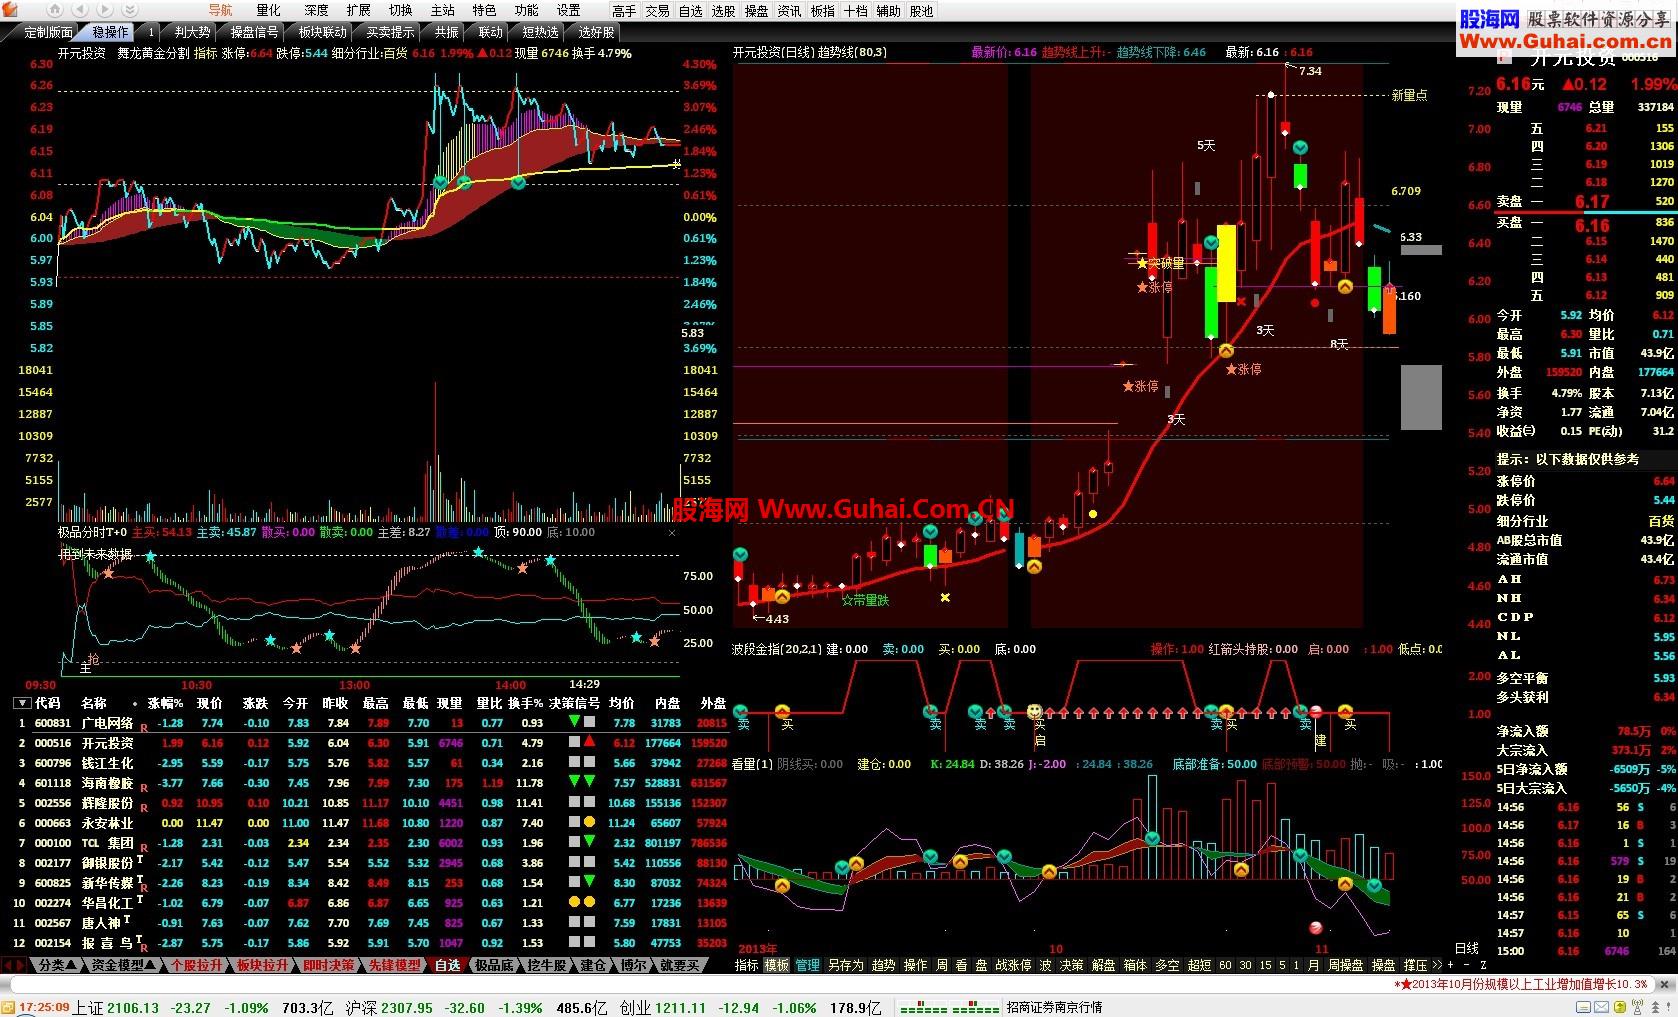Toggle the 战涨停 indicator in chart toolbar
The width and height of the screenshot is (1678, 1017).
click(x=1012, y=965)
